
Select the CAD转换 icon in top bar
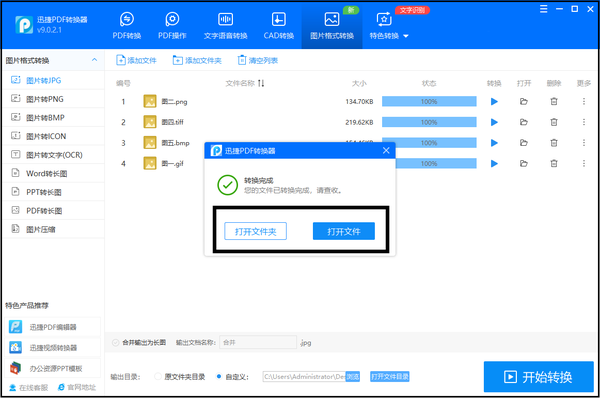[279, 19]
